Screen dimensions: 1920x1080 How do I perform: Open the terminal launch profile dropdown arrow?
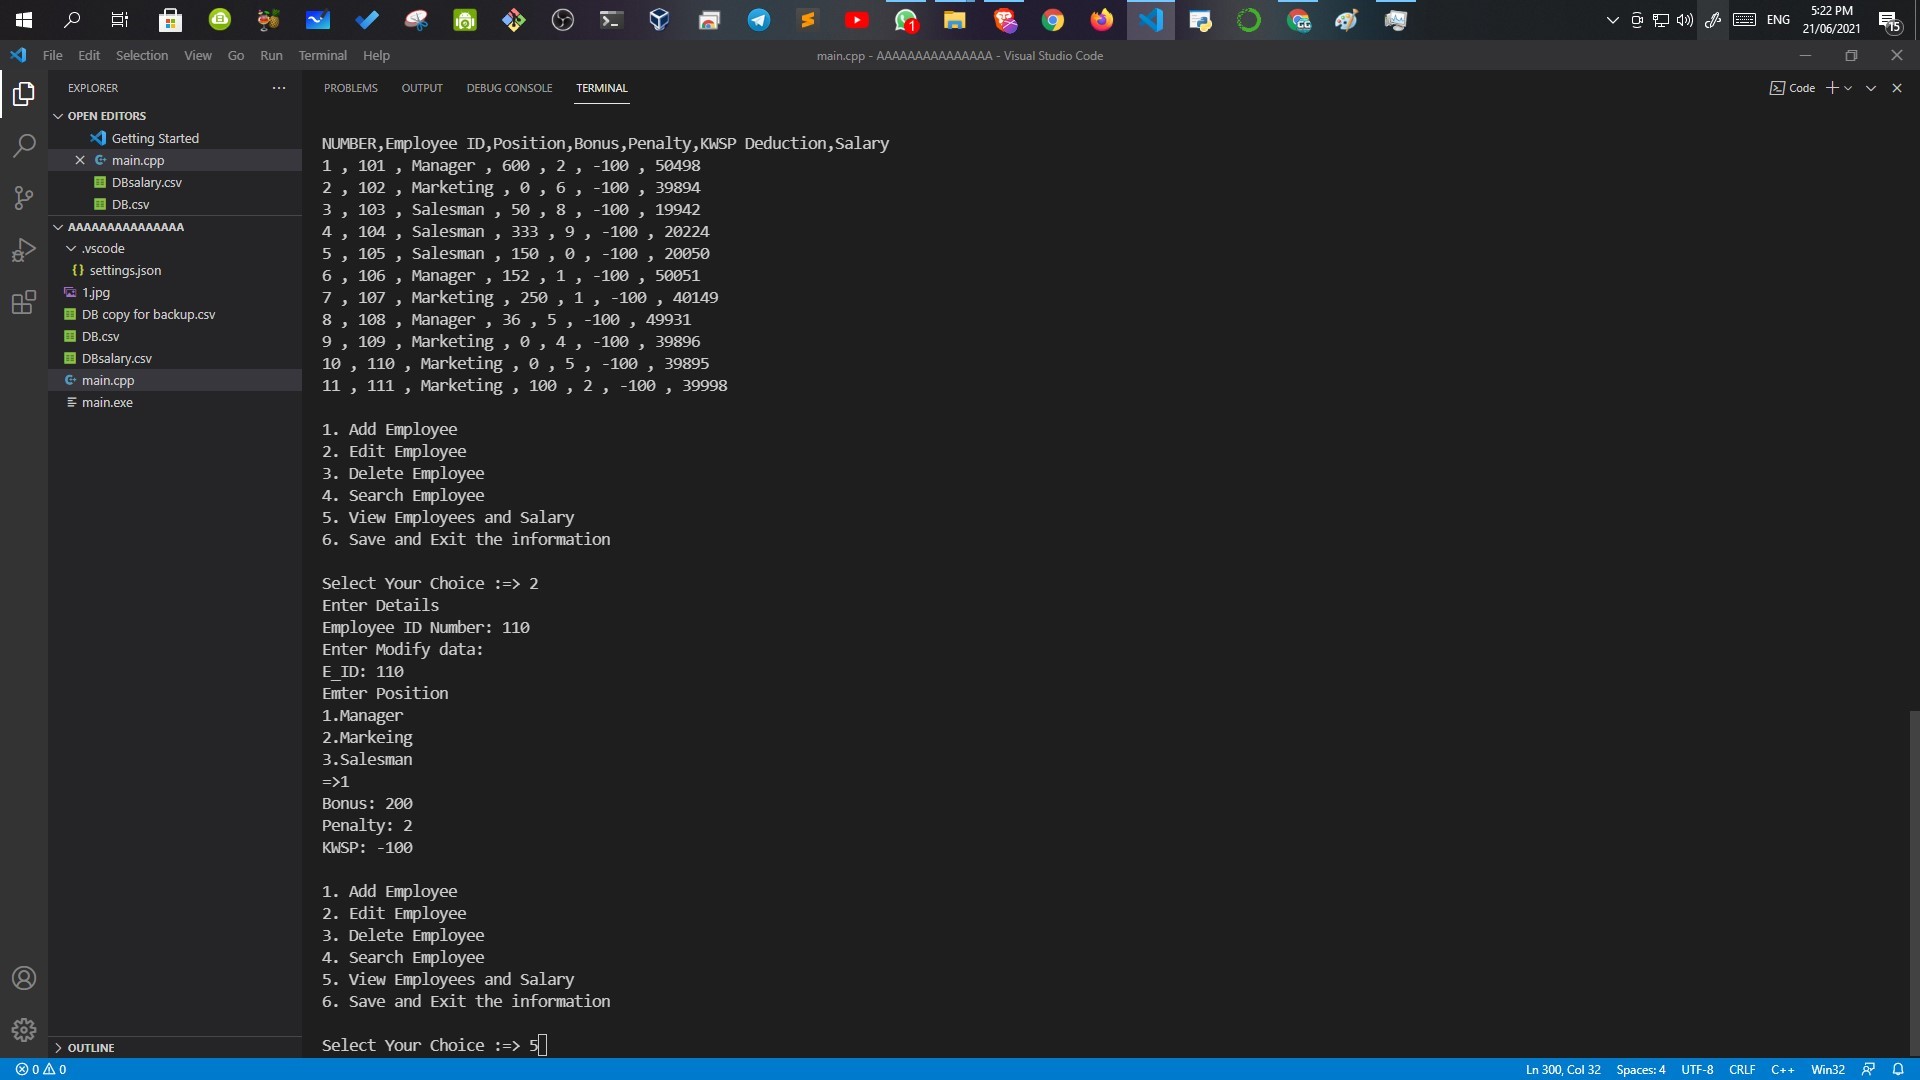pyautogui.click(x=1848, y=88)
